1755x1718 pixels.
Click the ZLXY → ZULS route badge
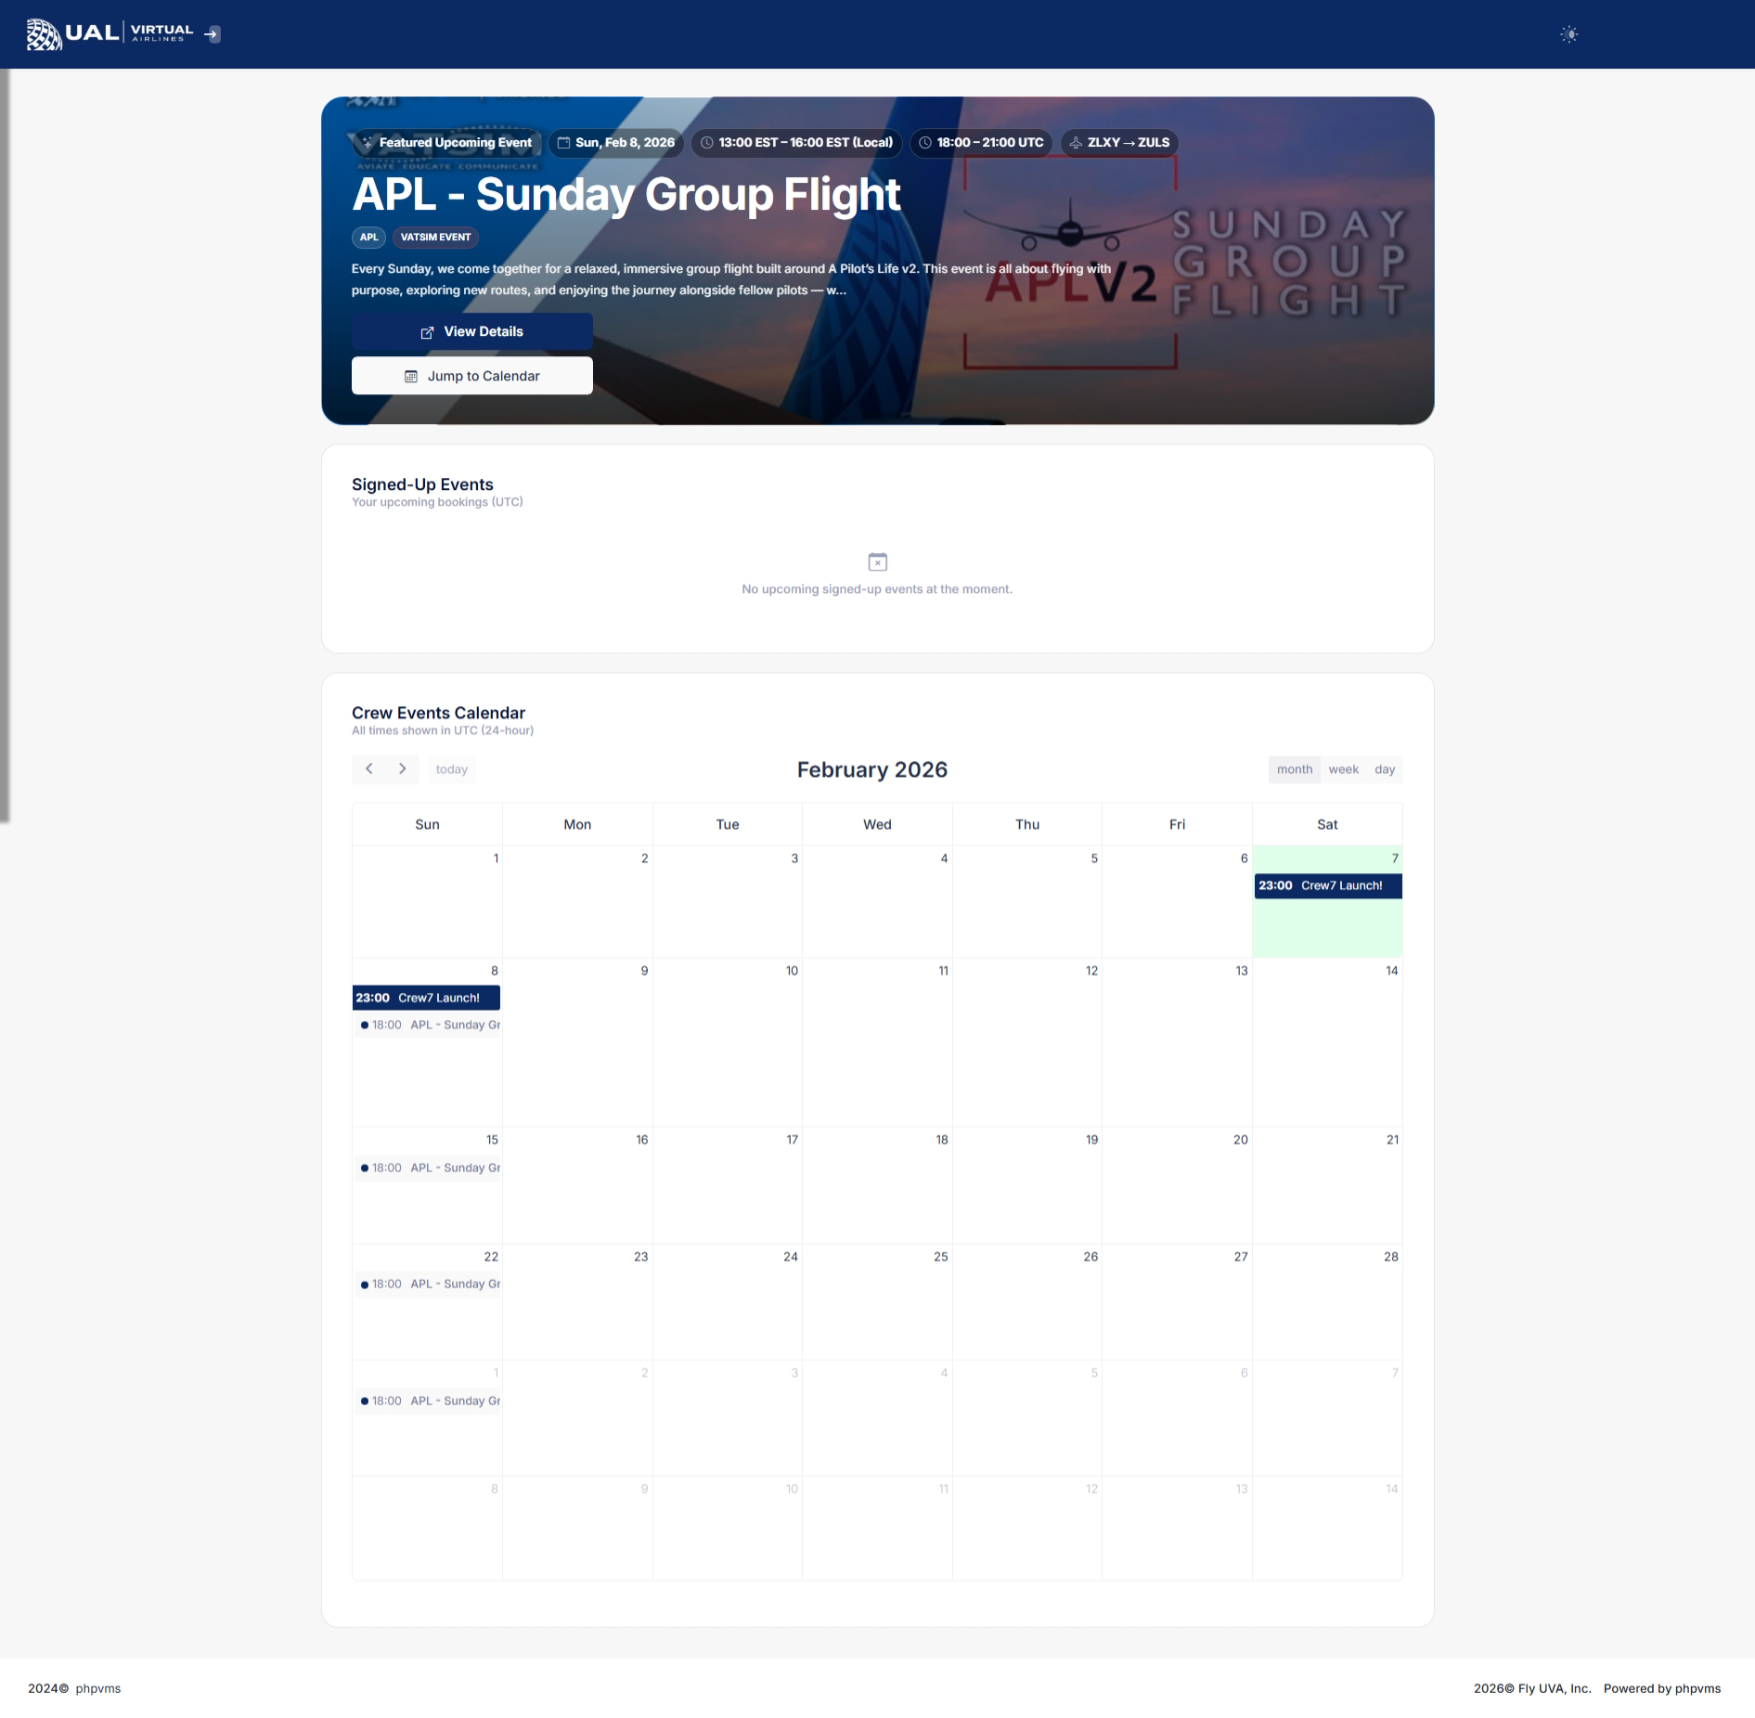1119,143
